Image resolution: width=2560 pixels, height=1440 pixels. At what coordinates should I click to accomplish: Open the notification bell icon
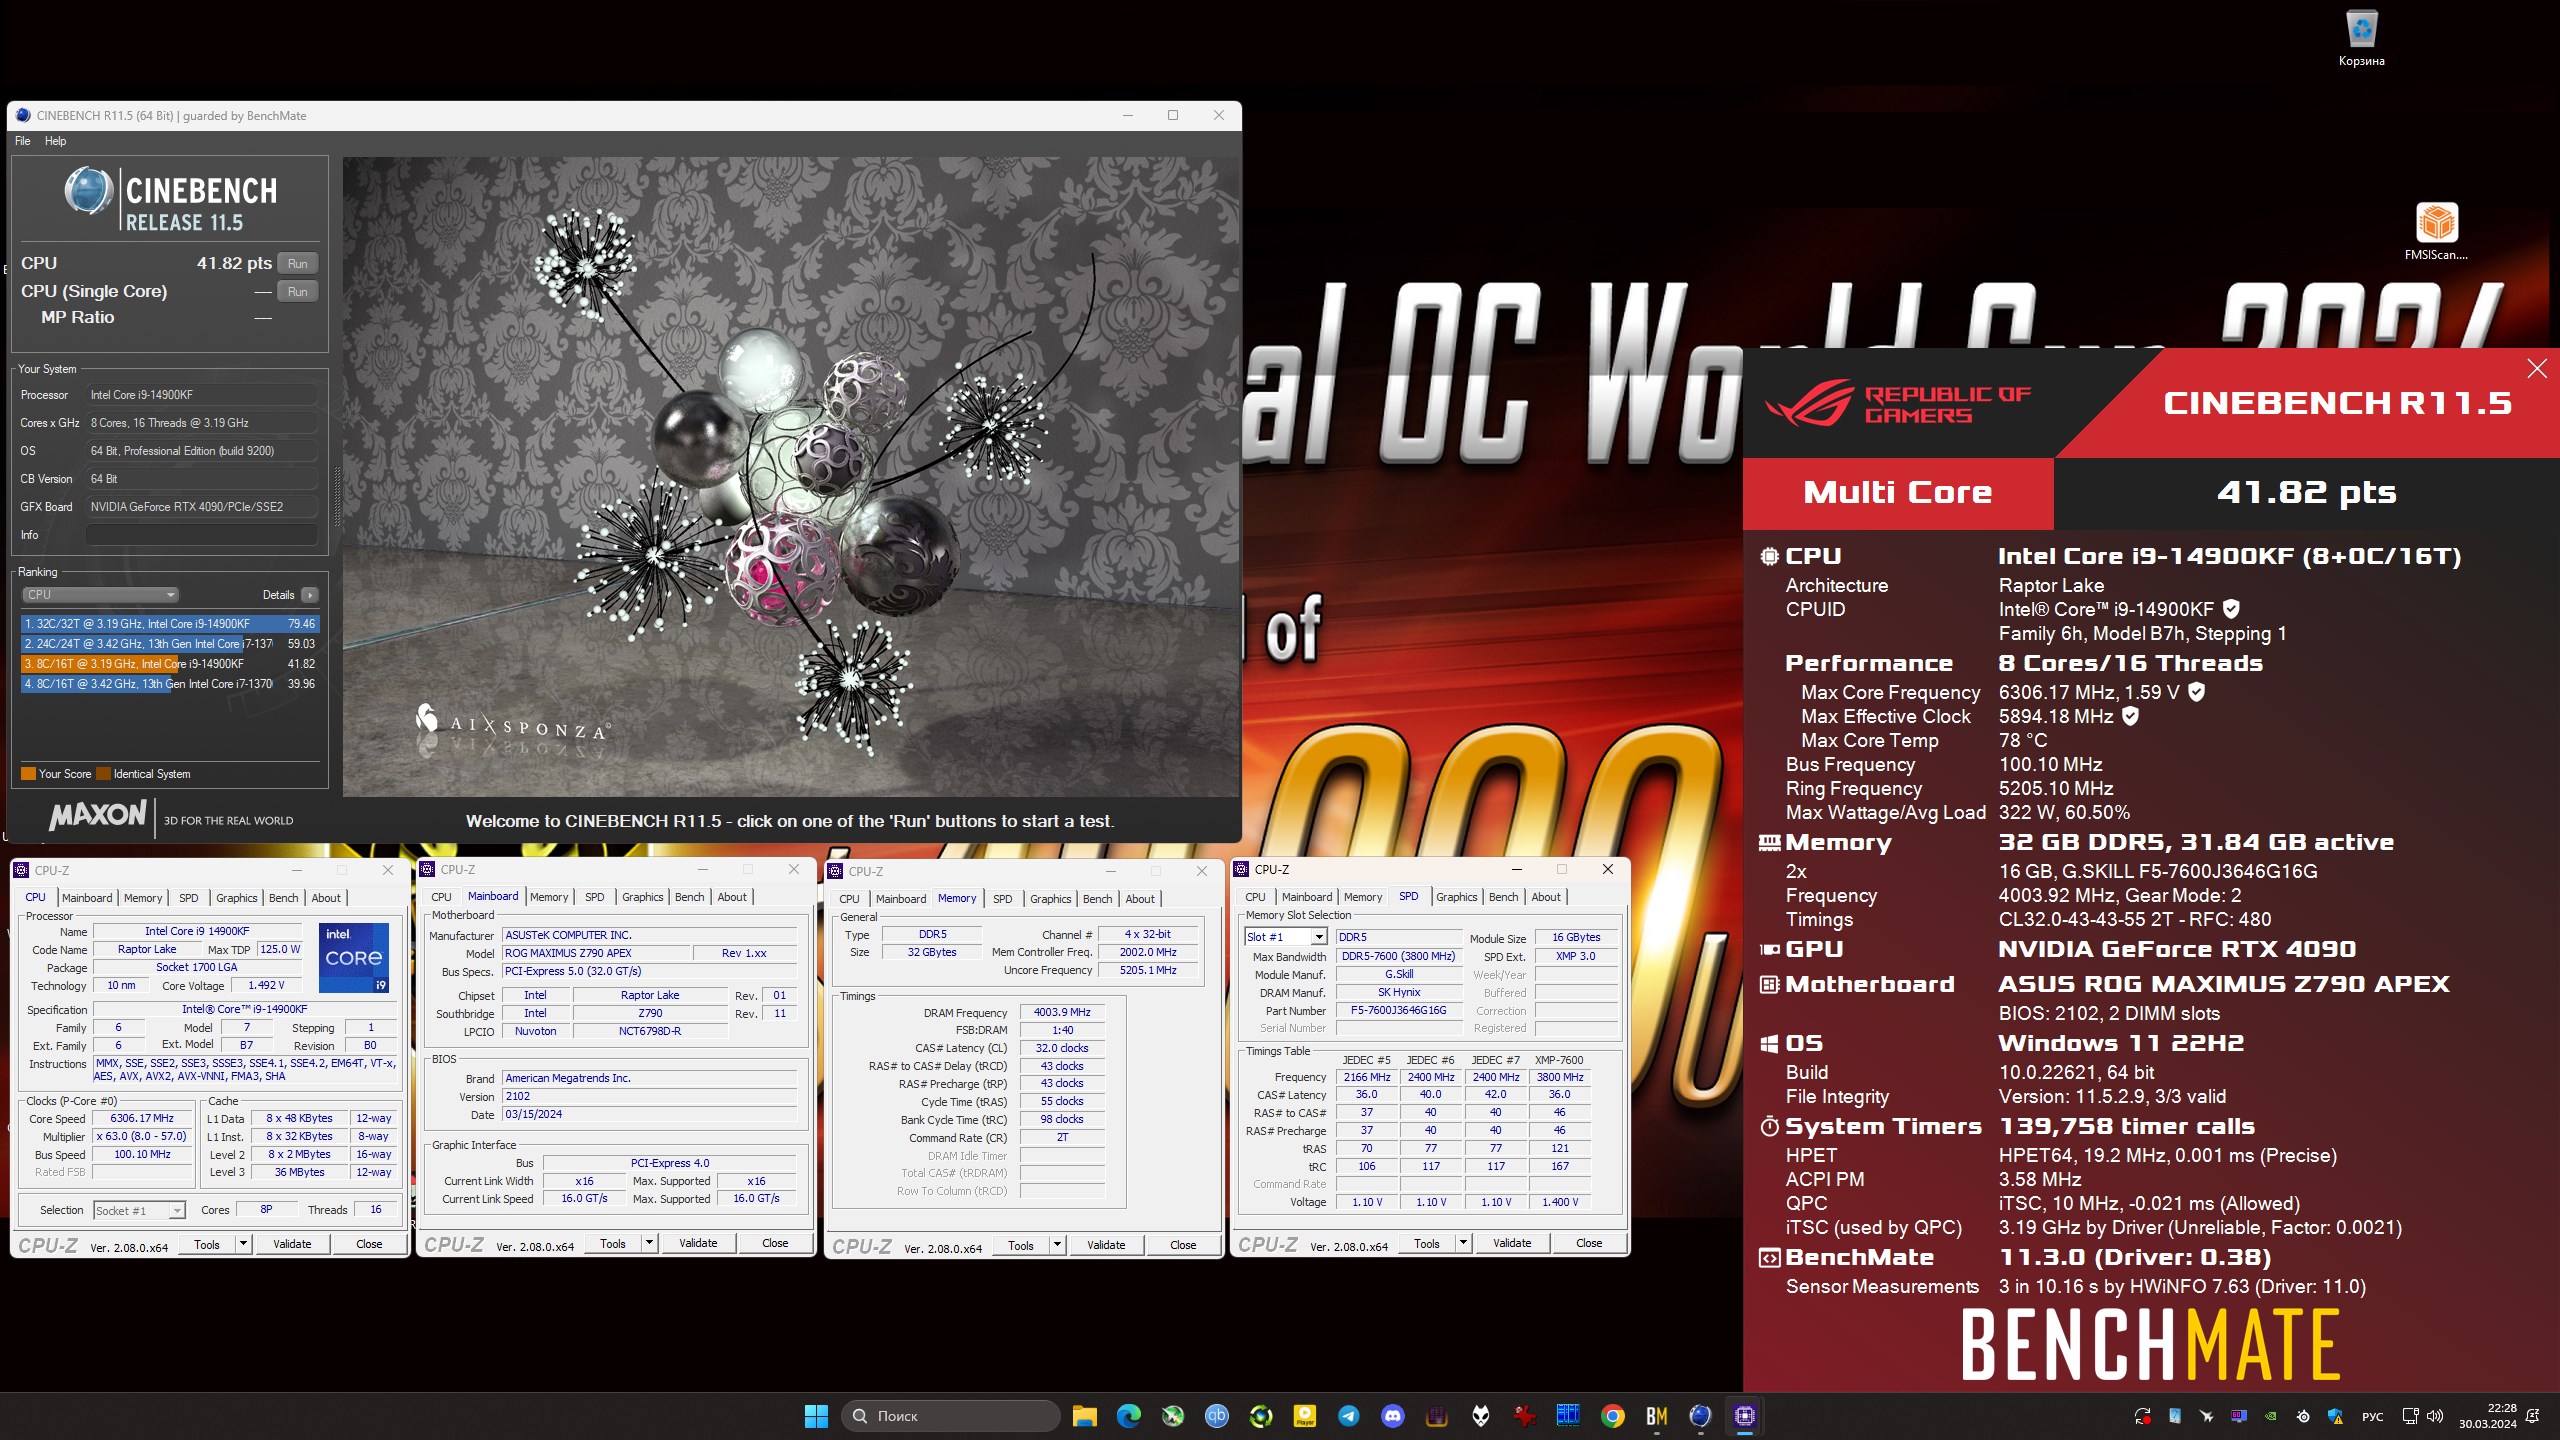click(x=2532, y=1416)
